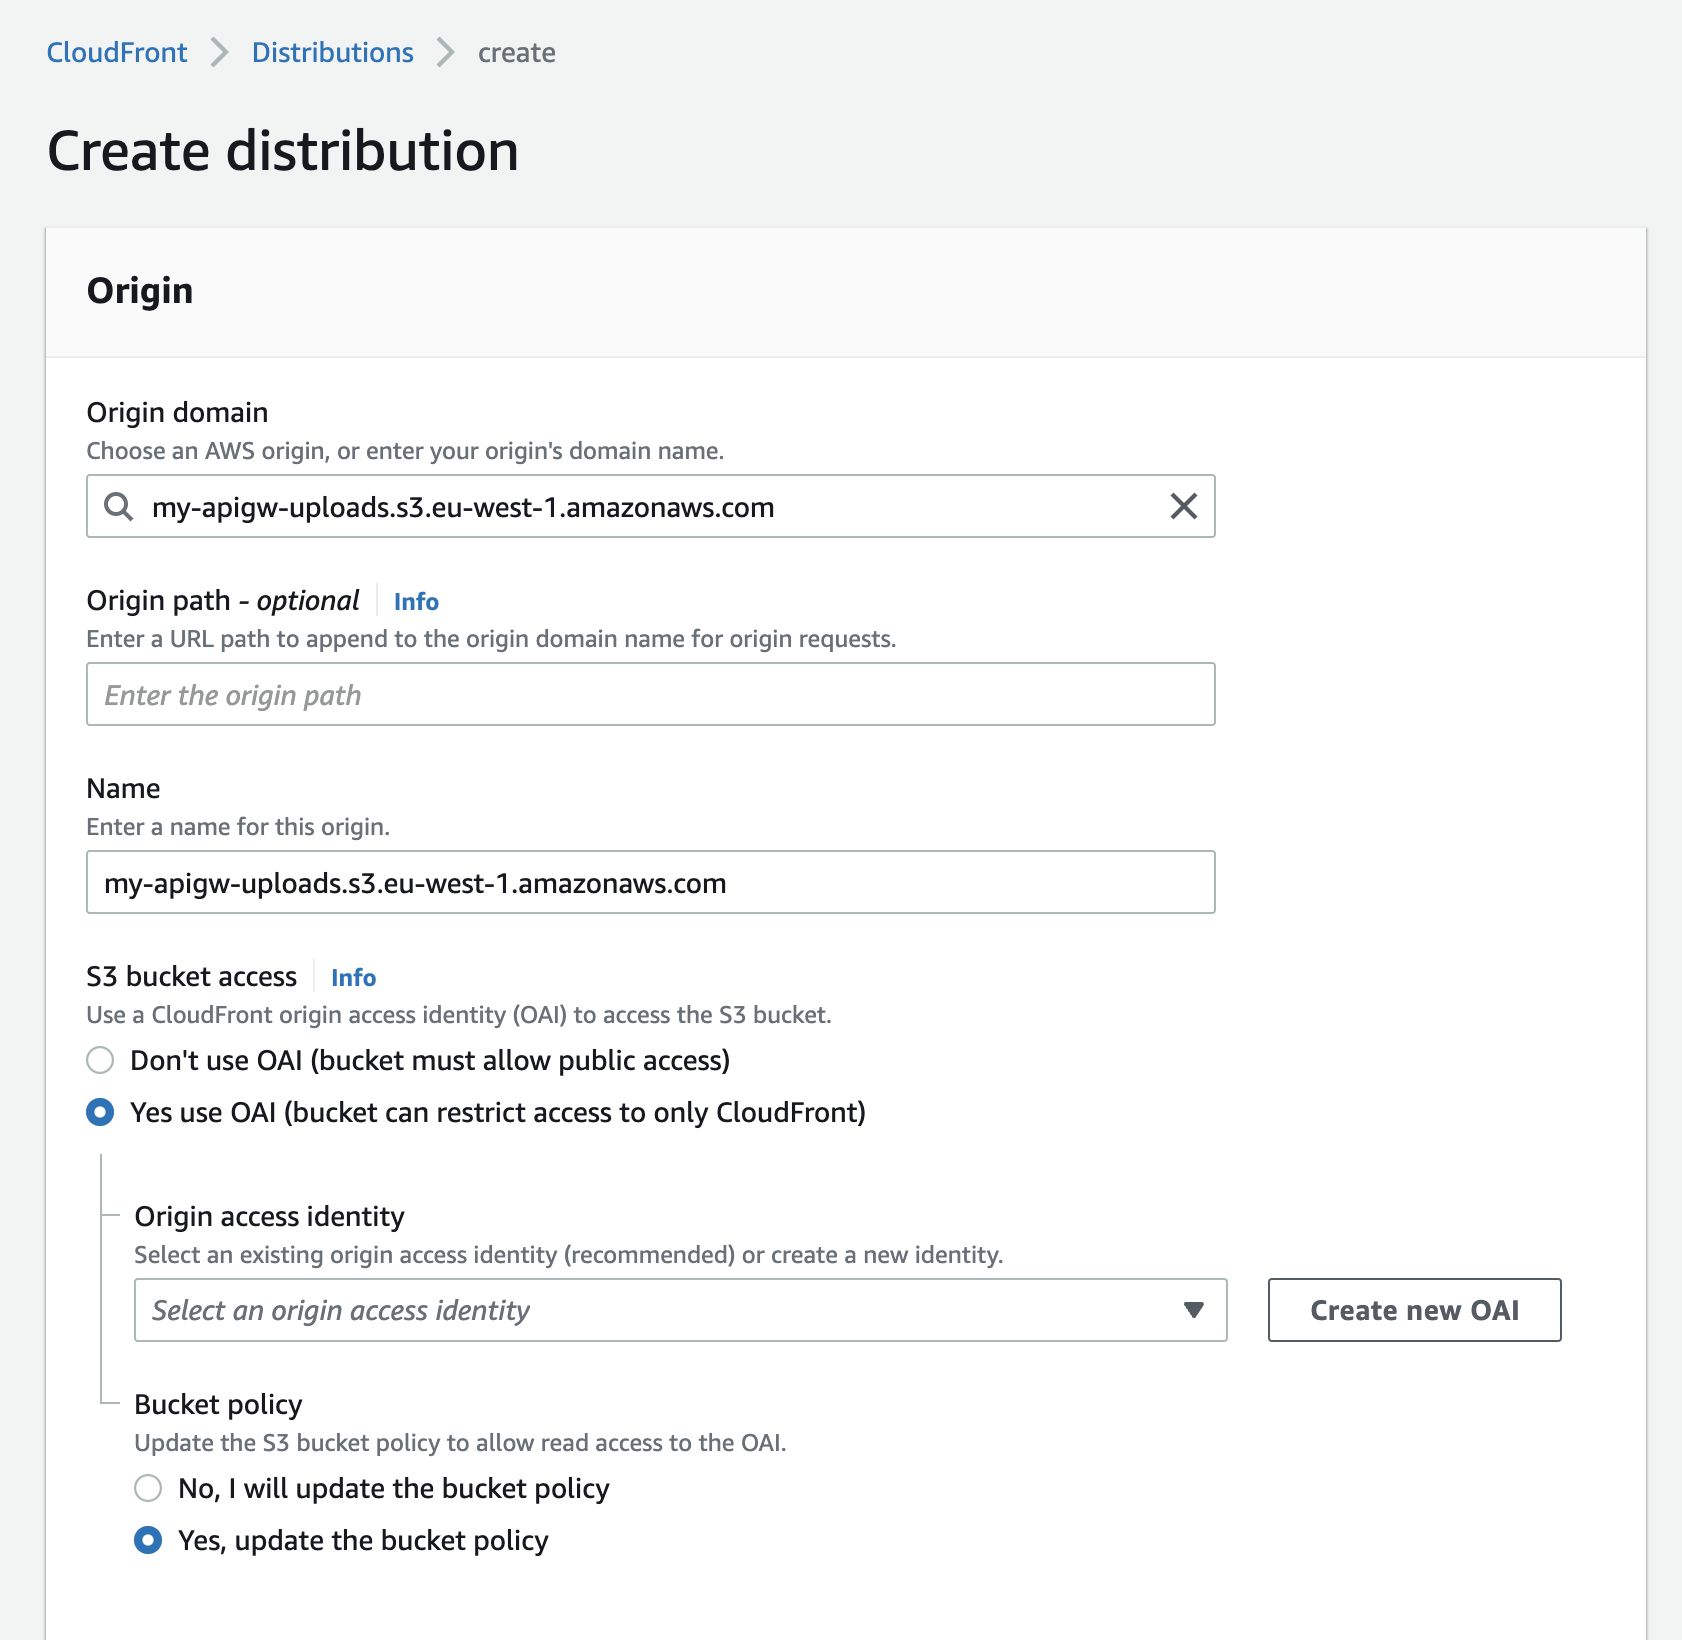Choose Yes, update the bucket policy
Viewport: 1682px width, 1640px height.
[148, 1540]
